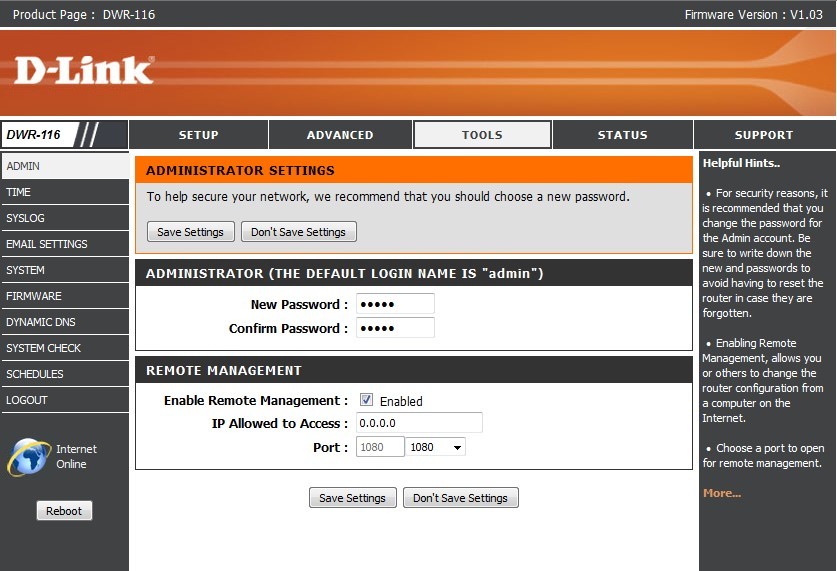The width and height of the screenshot is (837, 571).
Task: Select ADMIN in the sidebar
Action: pyautogui.click(x=65, y=166)
